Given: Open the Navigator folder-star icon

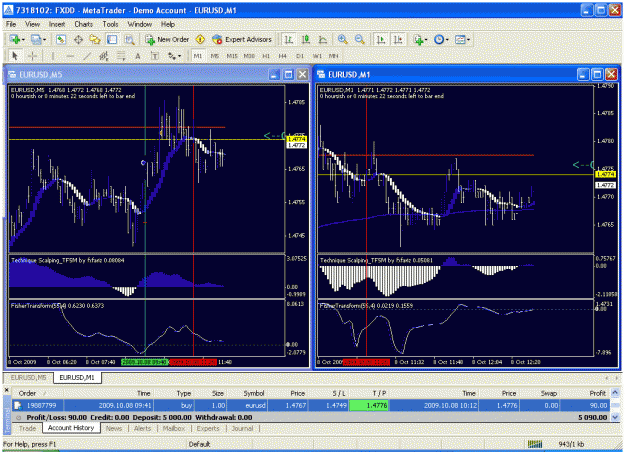Looking at the screenshot, I should [95, 39].
